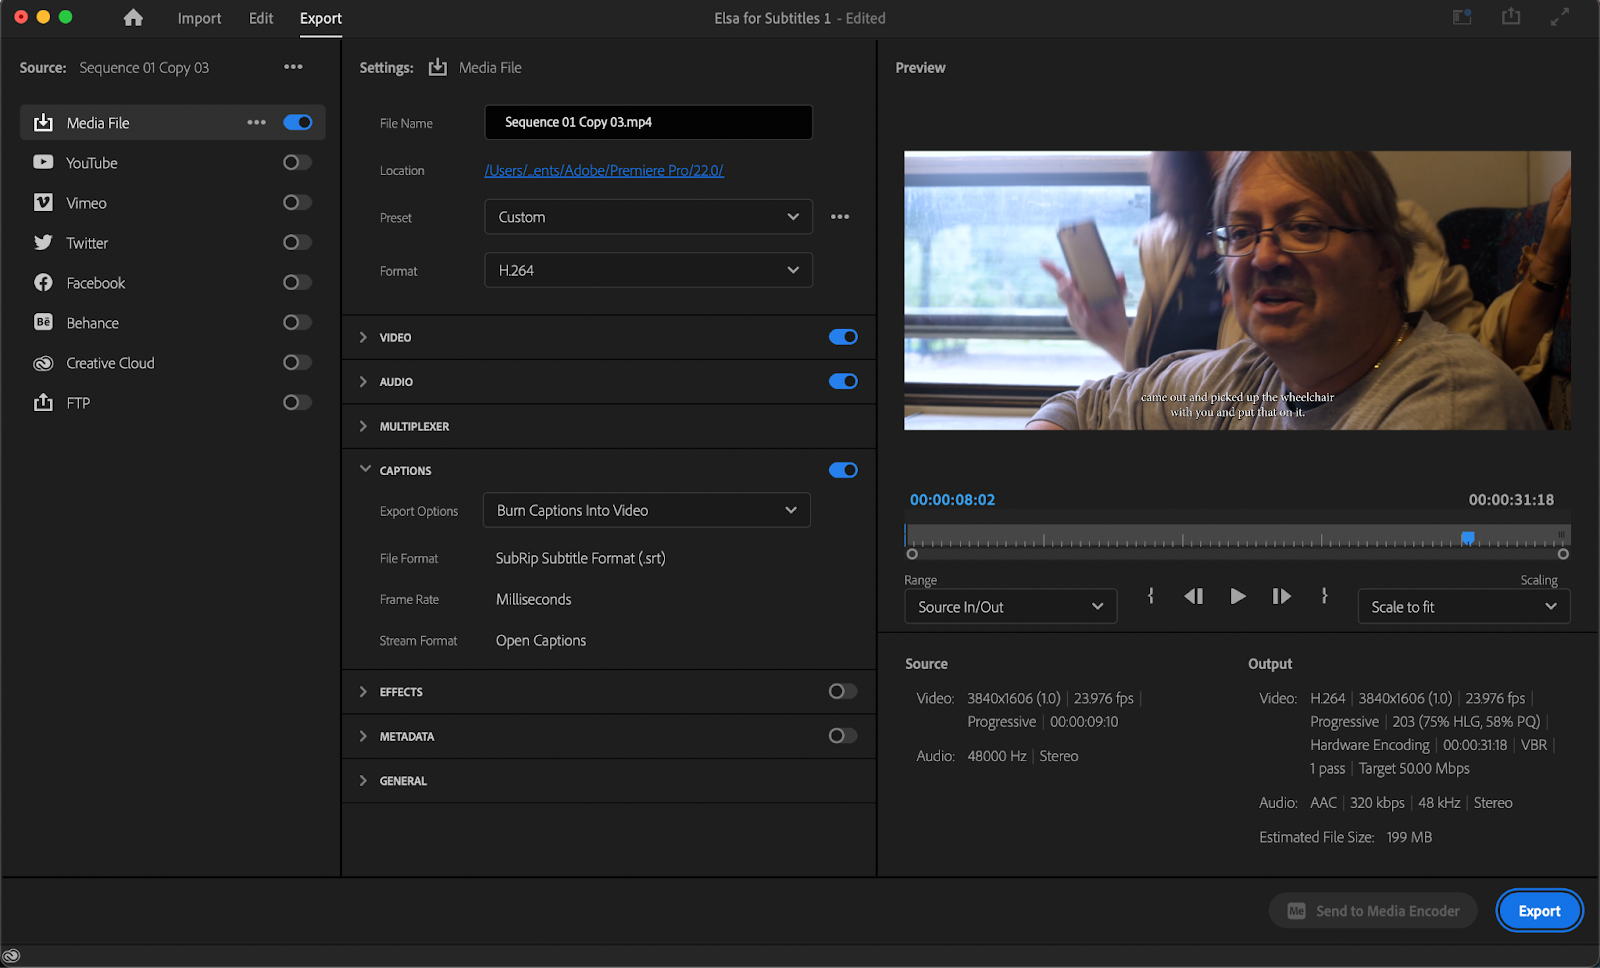The image size is (1600, 968).
Task: Click the Out point handle on timeline
Action: coord(1563,554)
